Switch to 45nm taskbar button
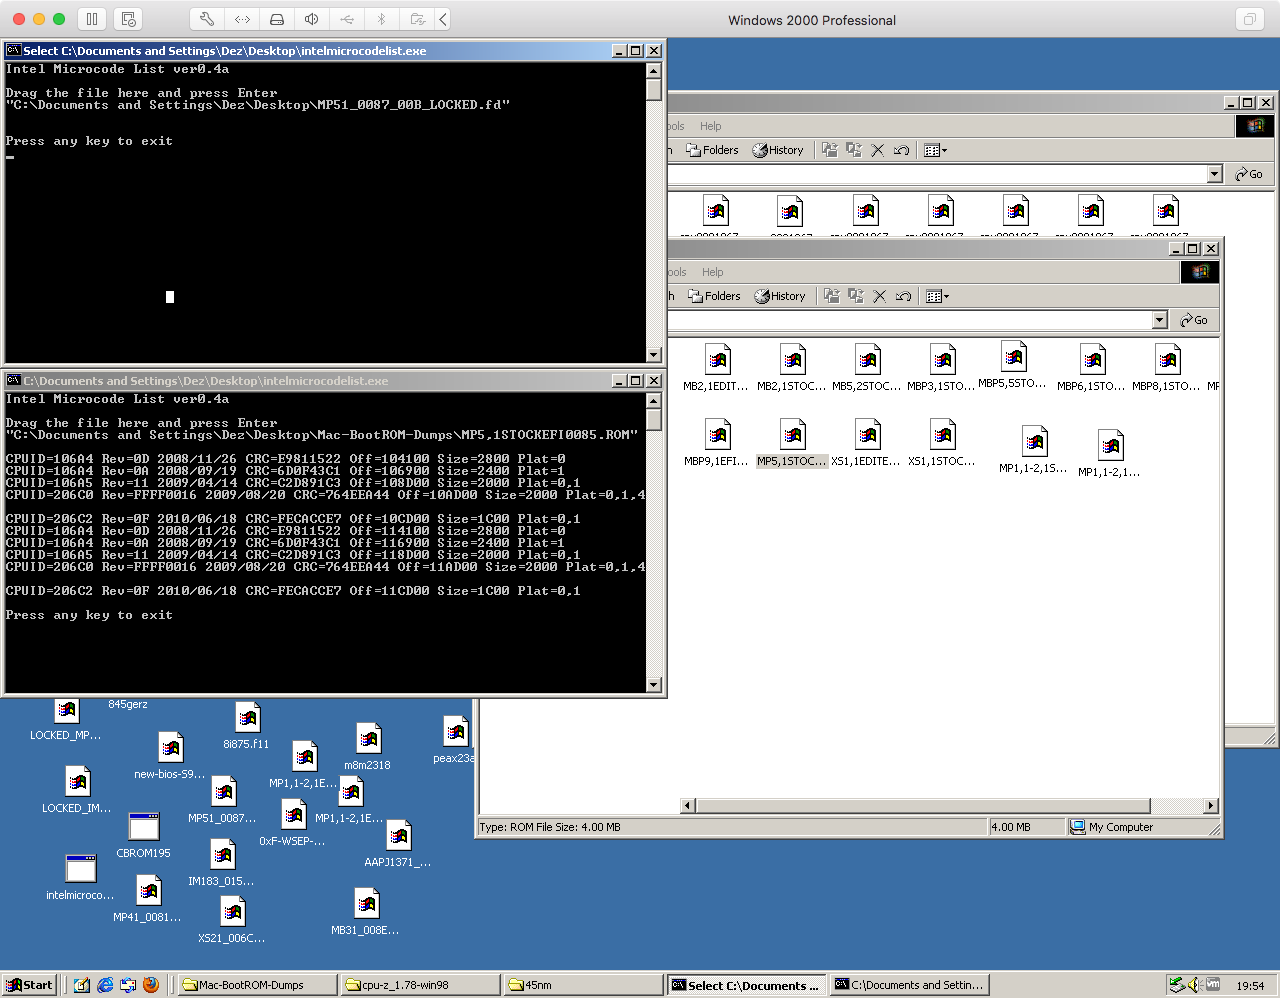 tap(583, 985)
